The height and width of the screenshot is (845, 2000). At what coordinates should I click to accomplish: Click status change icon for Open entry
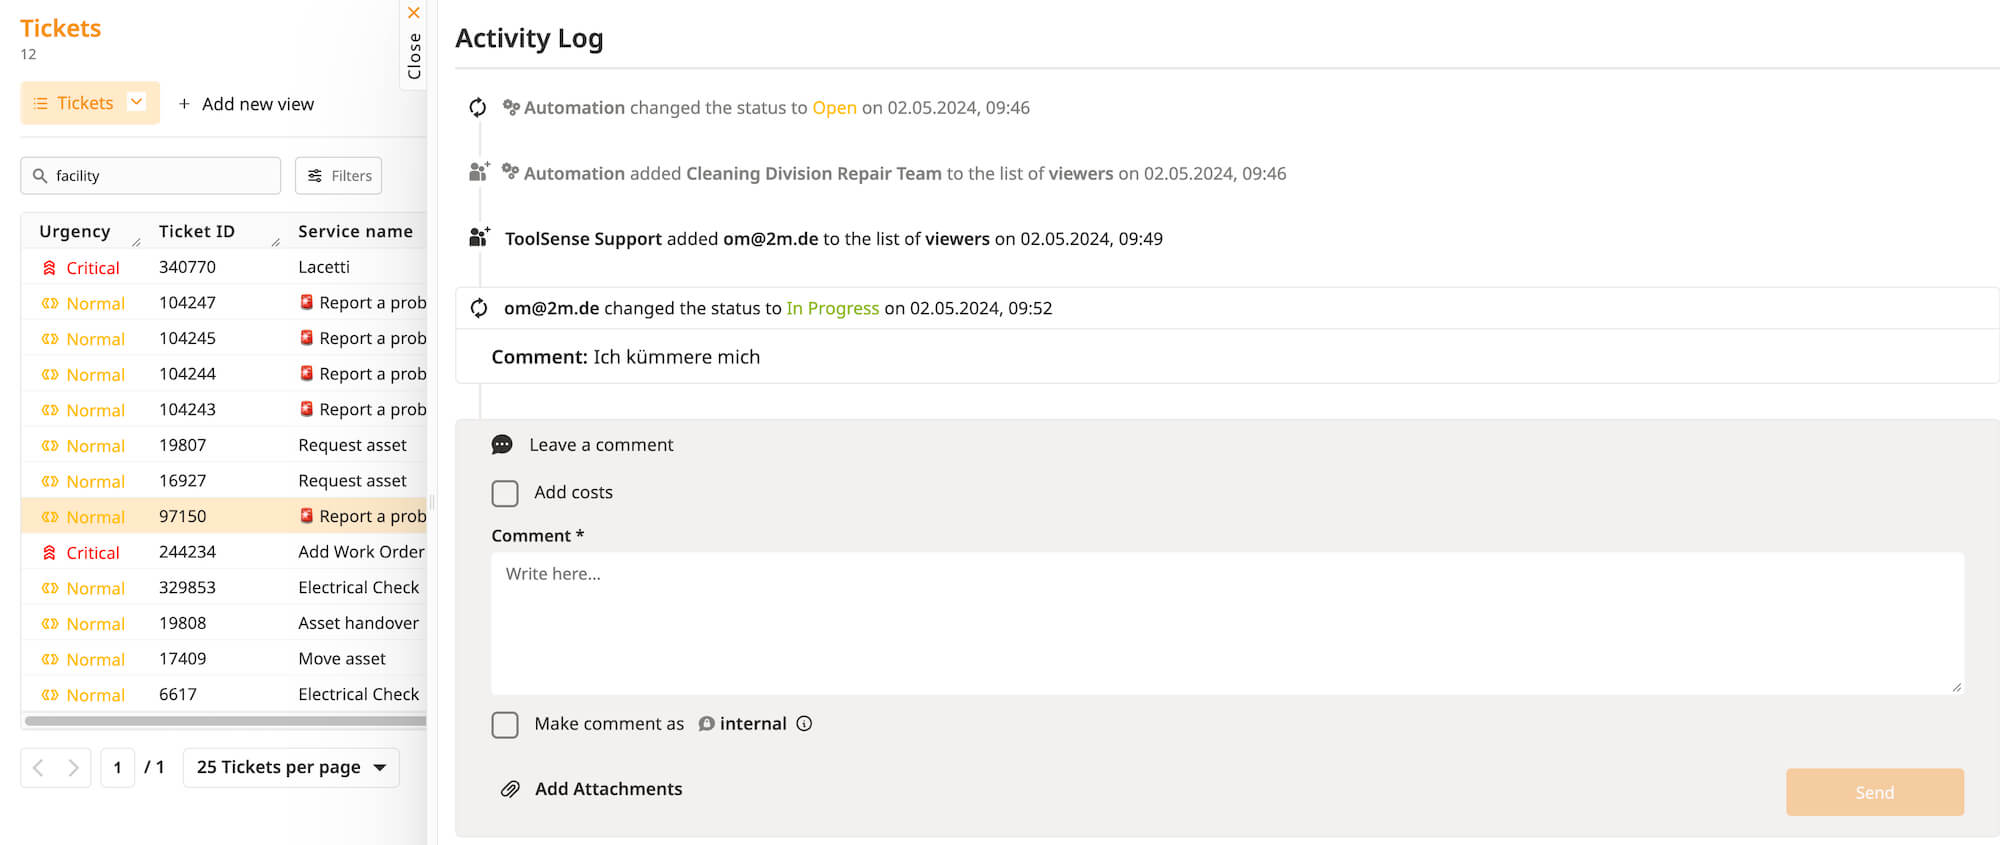478,107
